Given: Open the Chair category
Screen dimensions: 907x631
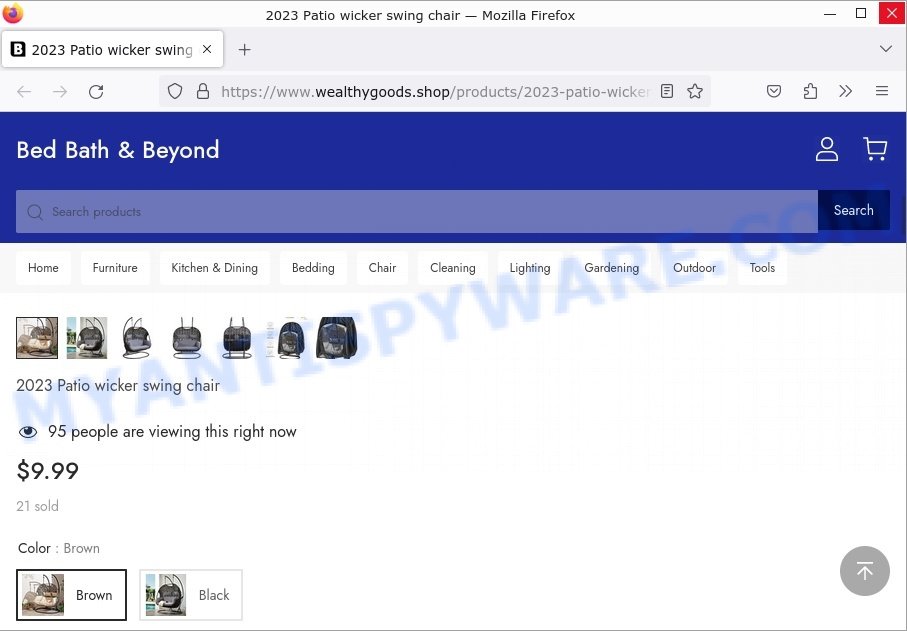Looking at the screenshot, I should click(x=382, y=268).
